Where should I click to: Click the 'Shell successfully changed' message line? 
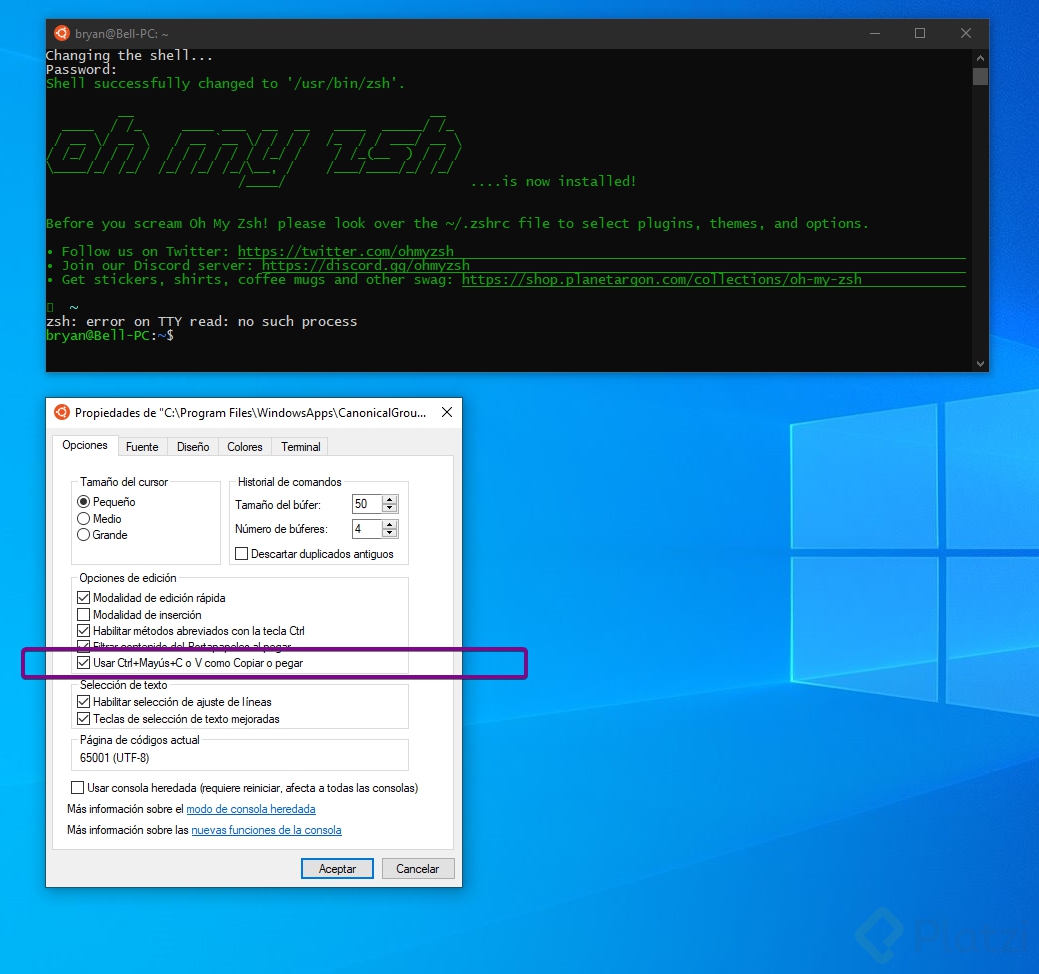click(x=225, y=83)
